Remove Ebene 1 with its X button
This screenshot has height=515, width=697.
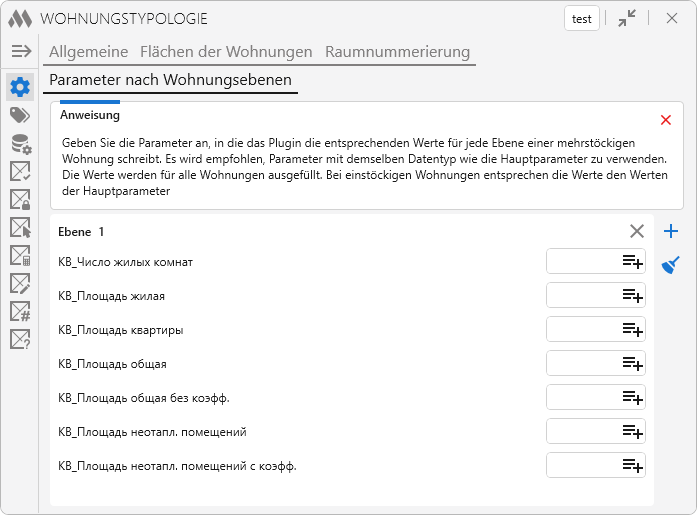637,231
